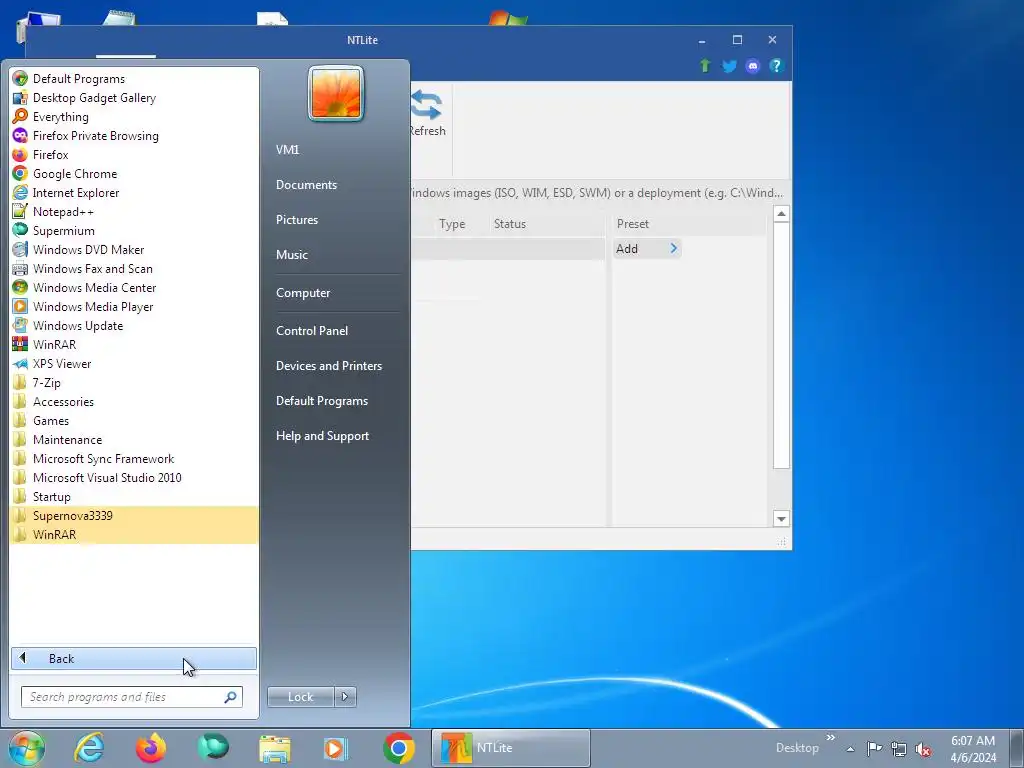Open the Discord link in NTLite
The height and width of the screenshot is (768, 1024).
pyautogui.click(x=752, y=66)
